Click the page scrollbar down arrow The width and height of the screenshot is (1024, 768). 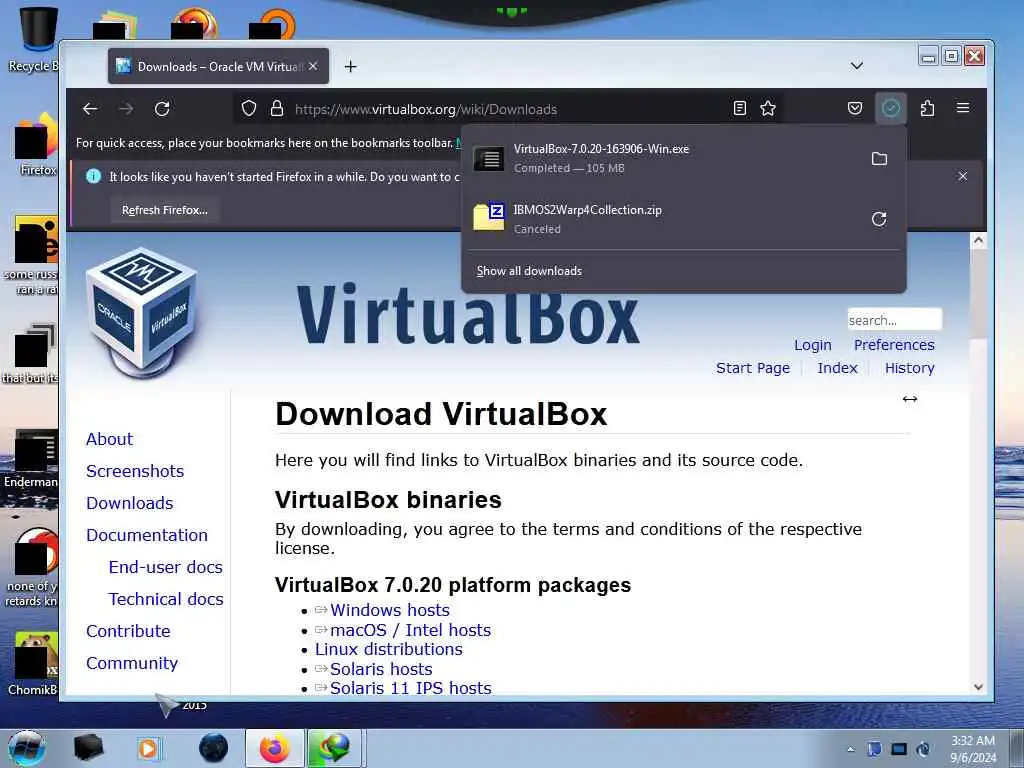978,686
